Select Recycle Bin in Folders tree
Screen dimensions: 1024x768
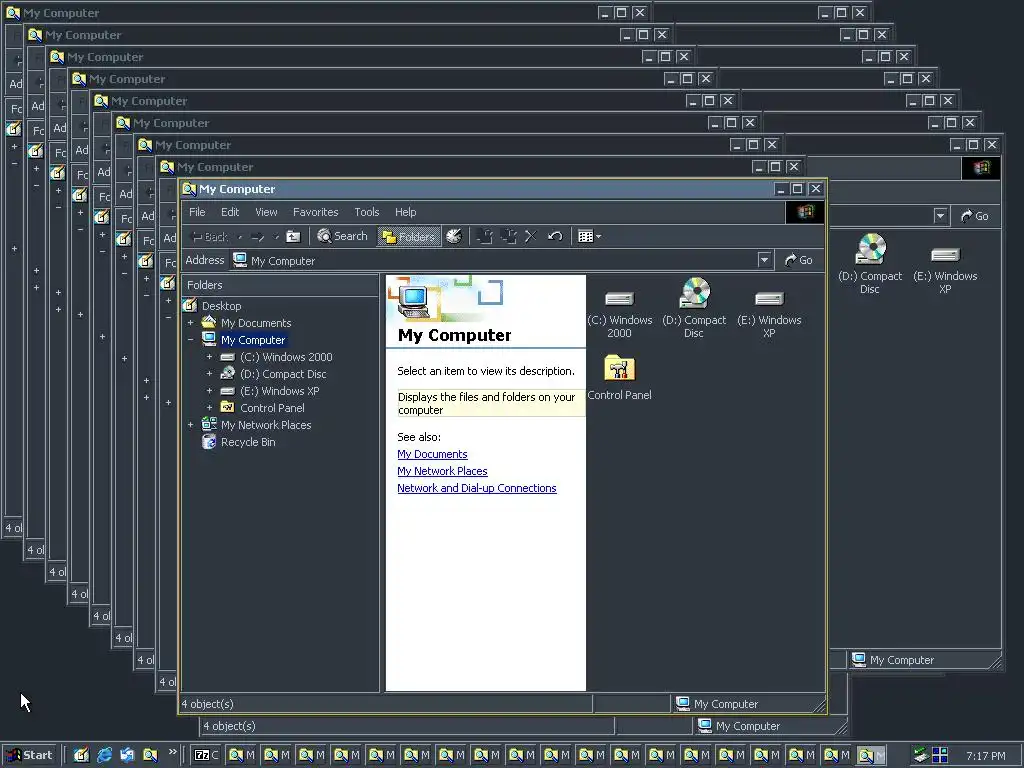[x=248, y=441]
